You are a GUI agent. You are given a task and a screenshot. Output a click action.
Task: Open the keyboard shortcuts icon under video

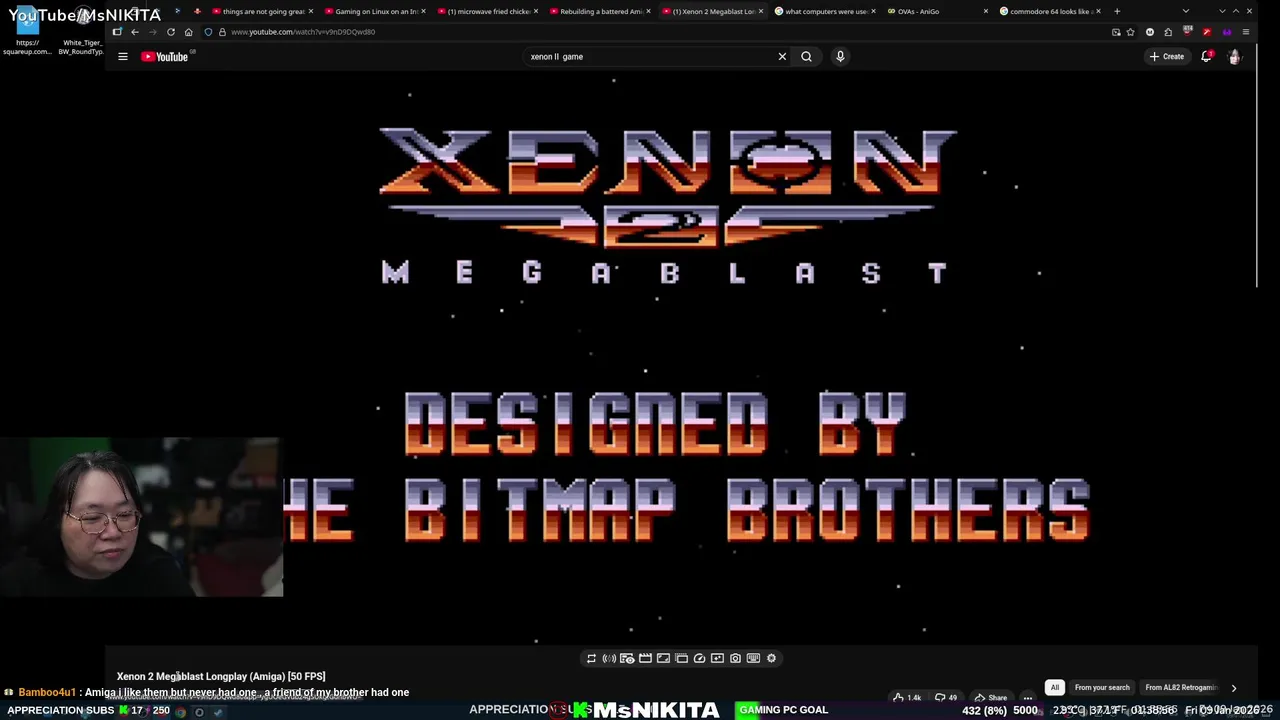click(753, 658)
